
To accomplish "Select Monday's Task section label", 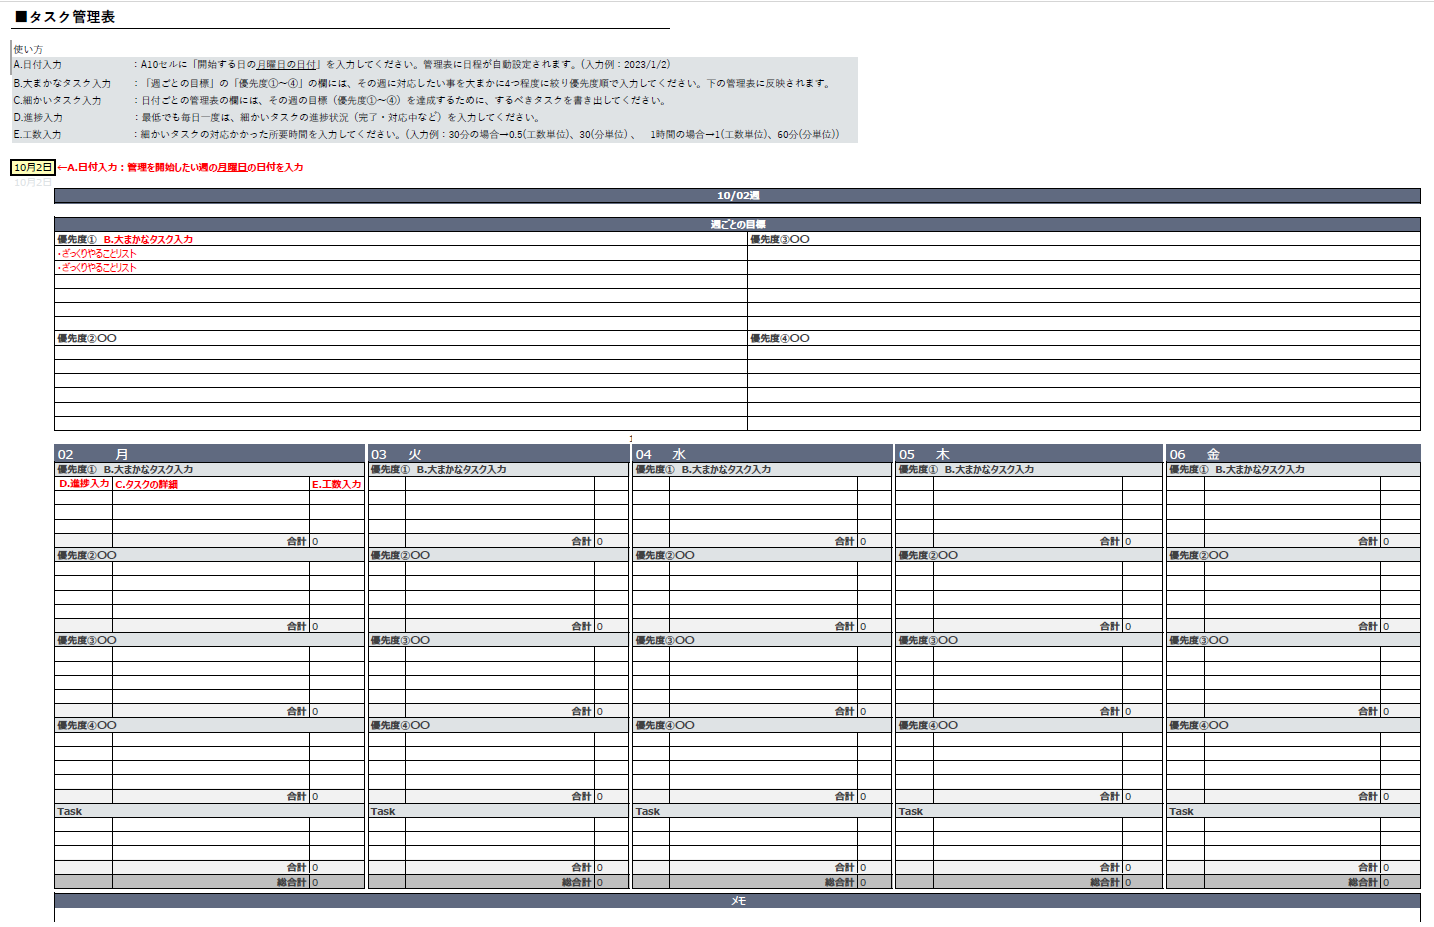I will coord(70,812).
